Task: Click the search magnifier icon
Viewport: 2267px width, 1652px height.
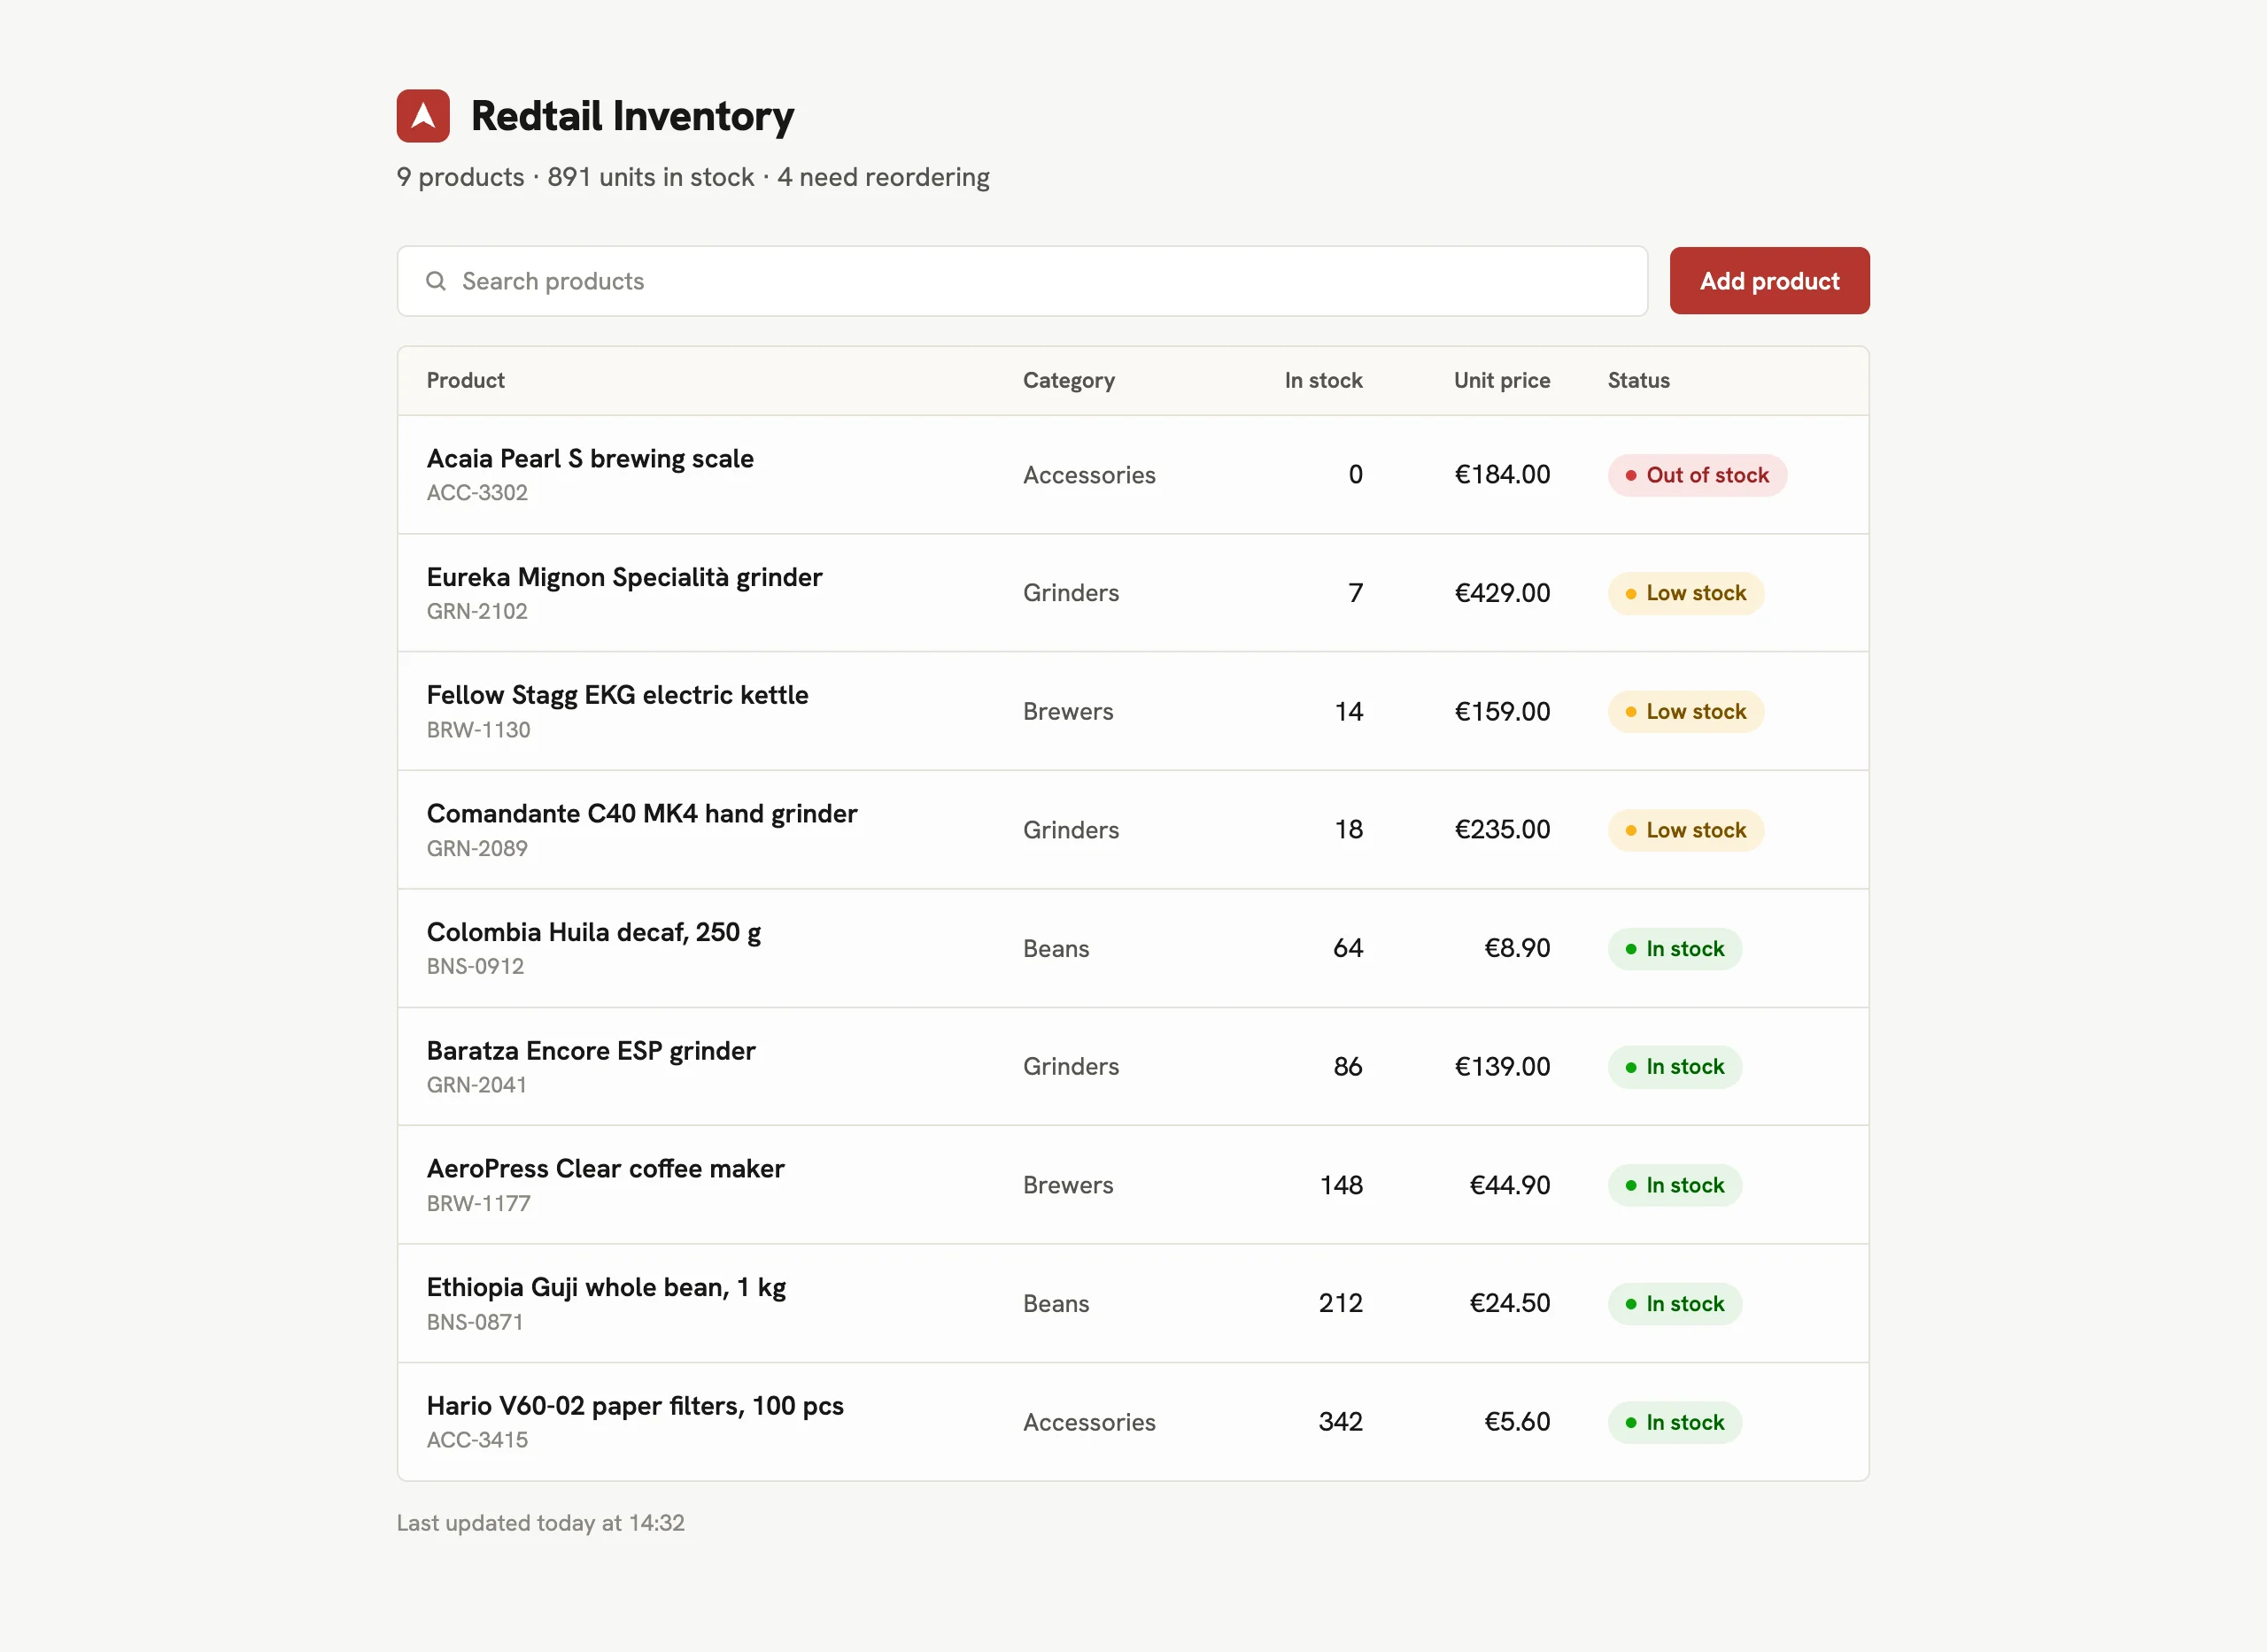Action: 436,281
